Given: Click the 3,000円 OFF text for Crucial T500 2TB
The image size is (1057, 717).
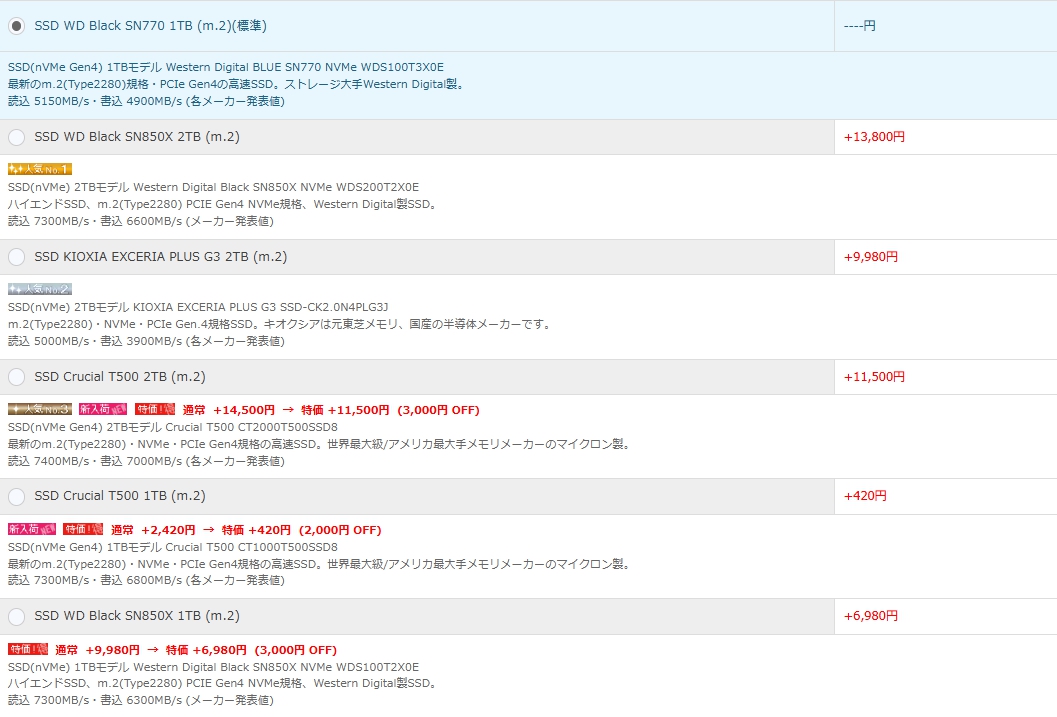Looking at the screenshot, I should 439,410.
